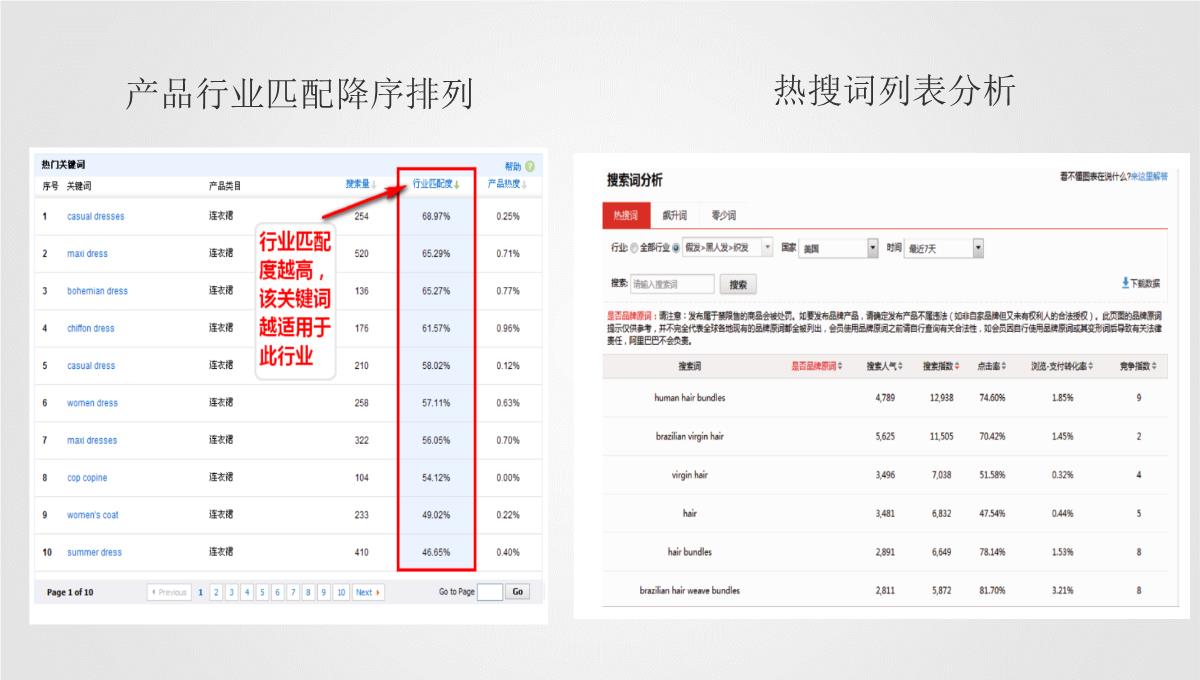Sort by 行业匹配度 green arrow
This screenshot has height=680, width=1200.
point(457,184)
